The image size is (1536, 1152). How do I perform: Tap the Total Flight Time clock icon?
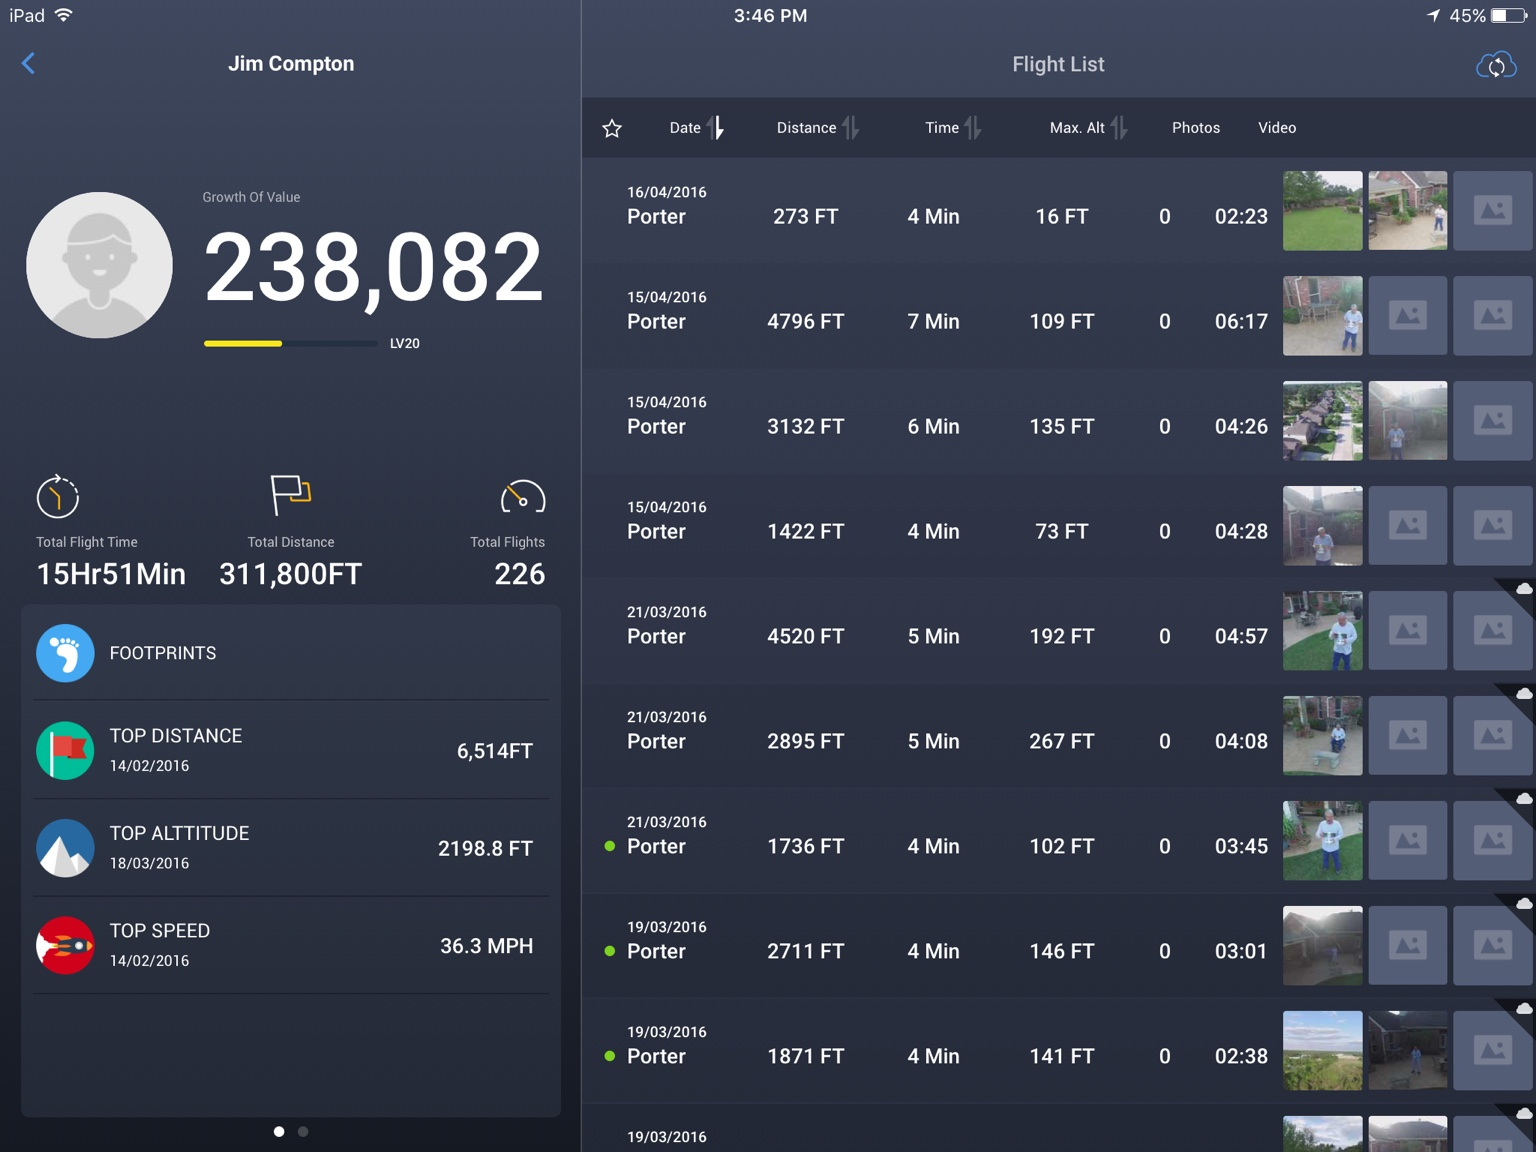pyautogui.click(x=58, y=496)
